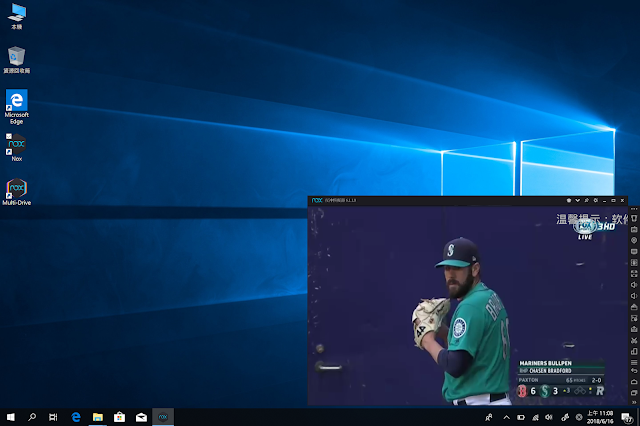640x426 pixels.
Task: Open the toolbox icon above the scissors
Action: 634,329
